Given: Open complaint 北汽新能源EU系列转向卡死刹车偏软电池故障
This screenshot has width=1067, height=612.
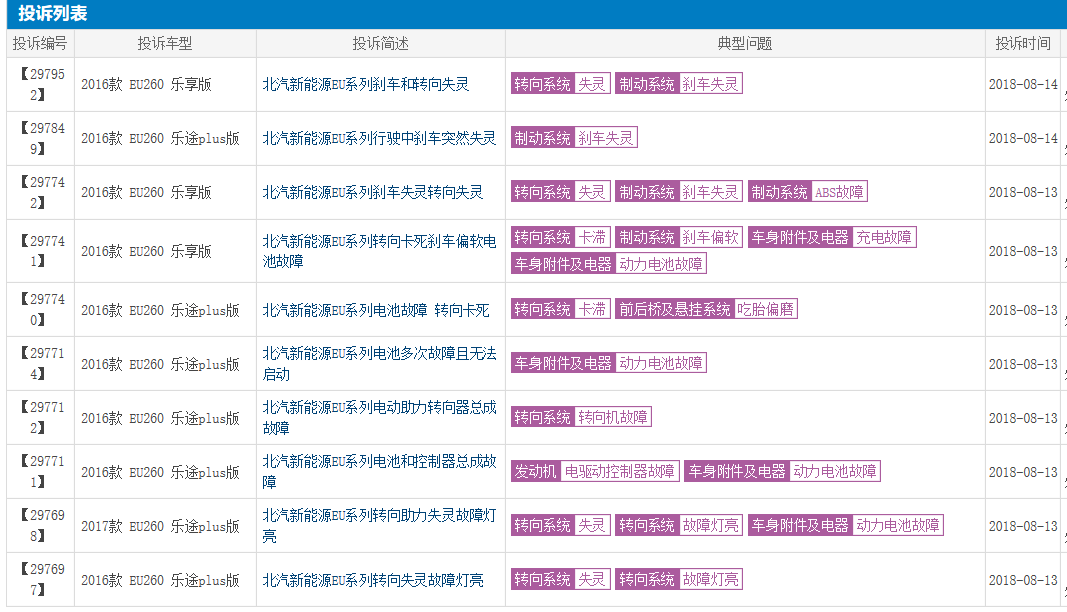Looking at the screenshot, I should point(380,251).
